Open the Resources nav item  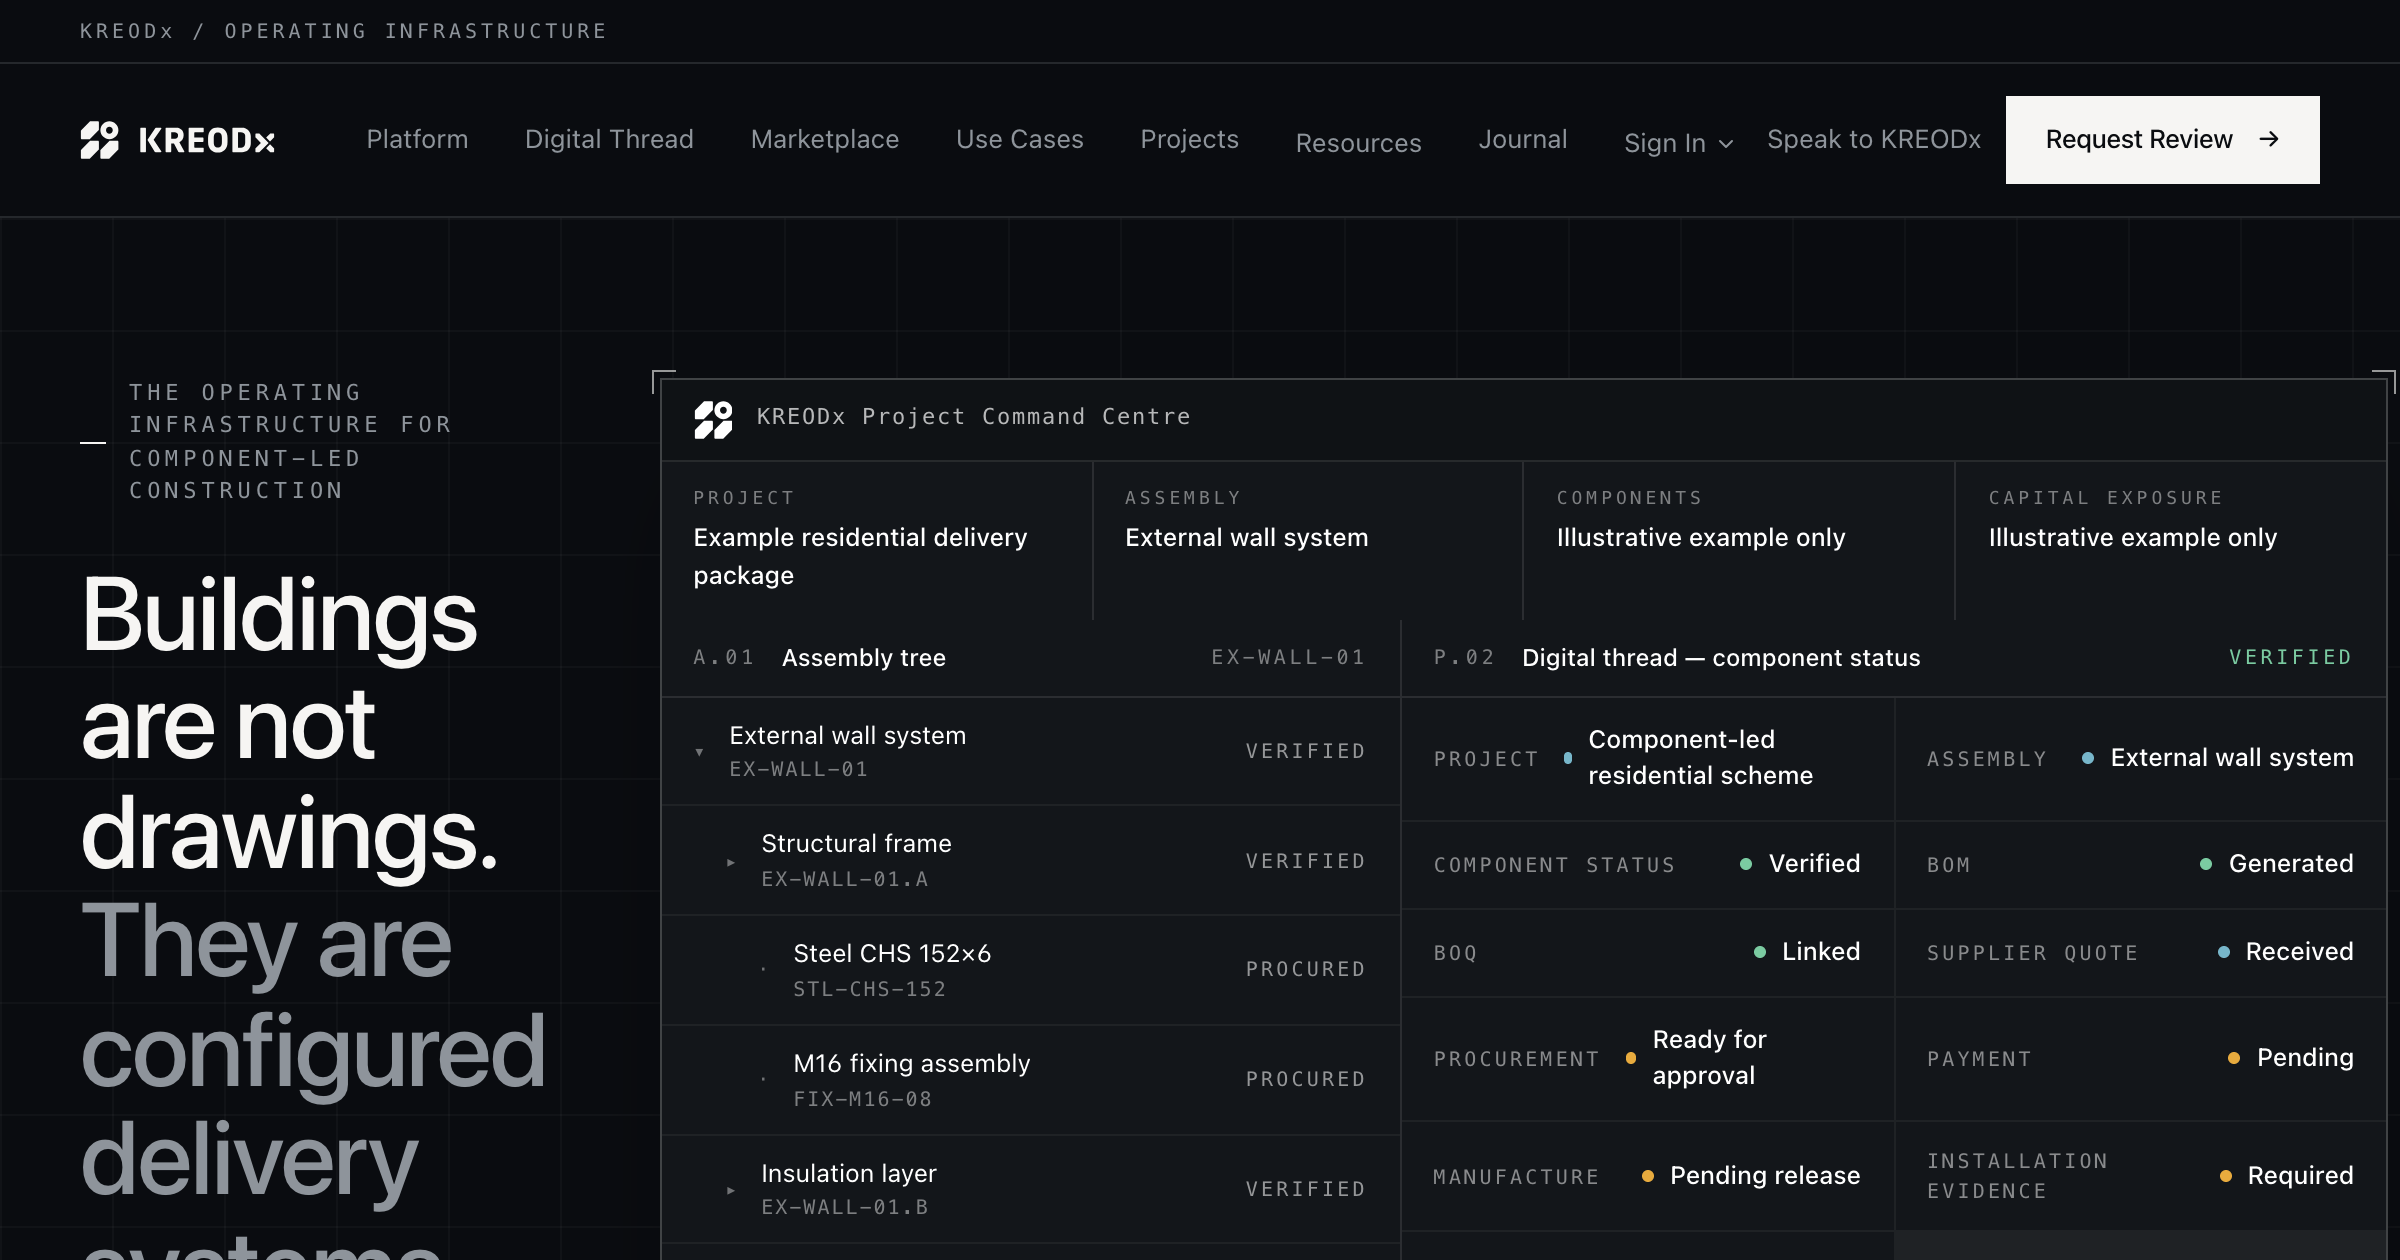[x=1358, y=143]
